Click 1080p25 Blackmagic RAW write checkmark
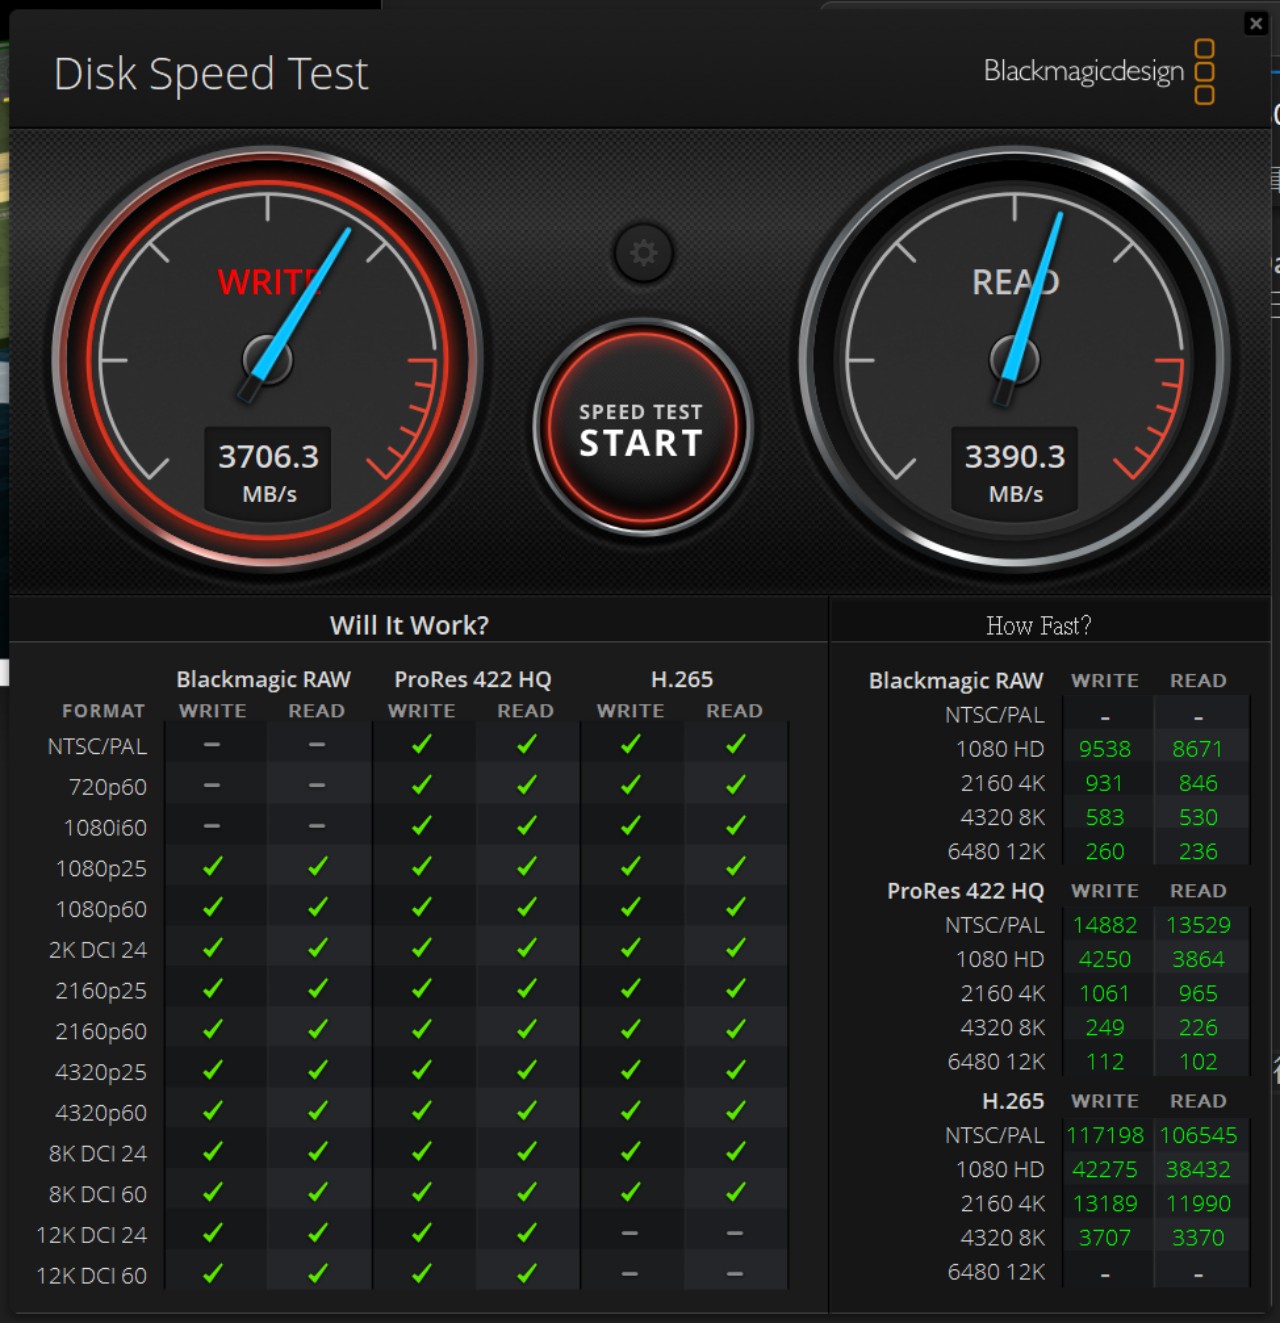Image resolution: width=1280 pixels, height=1323 pixels. [212, 866]
